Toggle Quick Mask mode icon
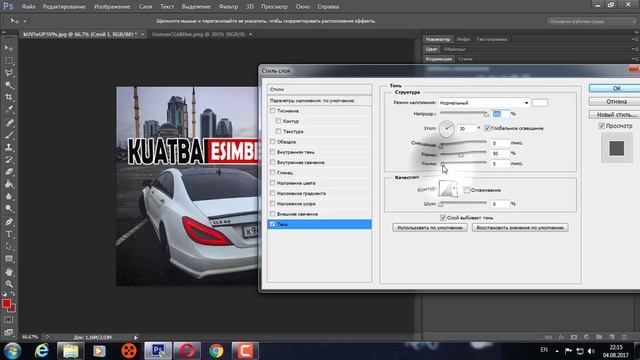This screenshot has width=640, height=360. 9,320
